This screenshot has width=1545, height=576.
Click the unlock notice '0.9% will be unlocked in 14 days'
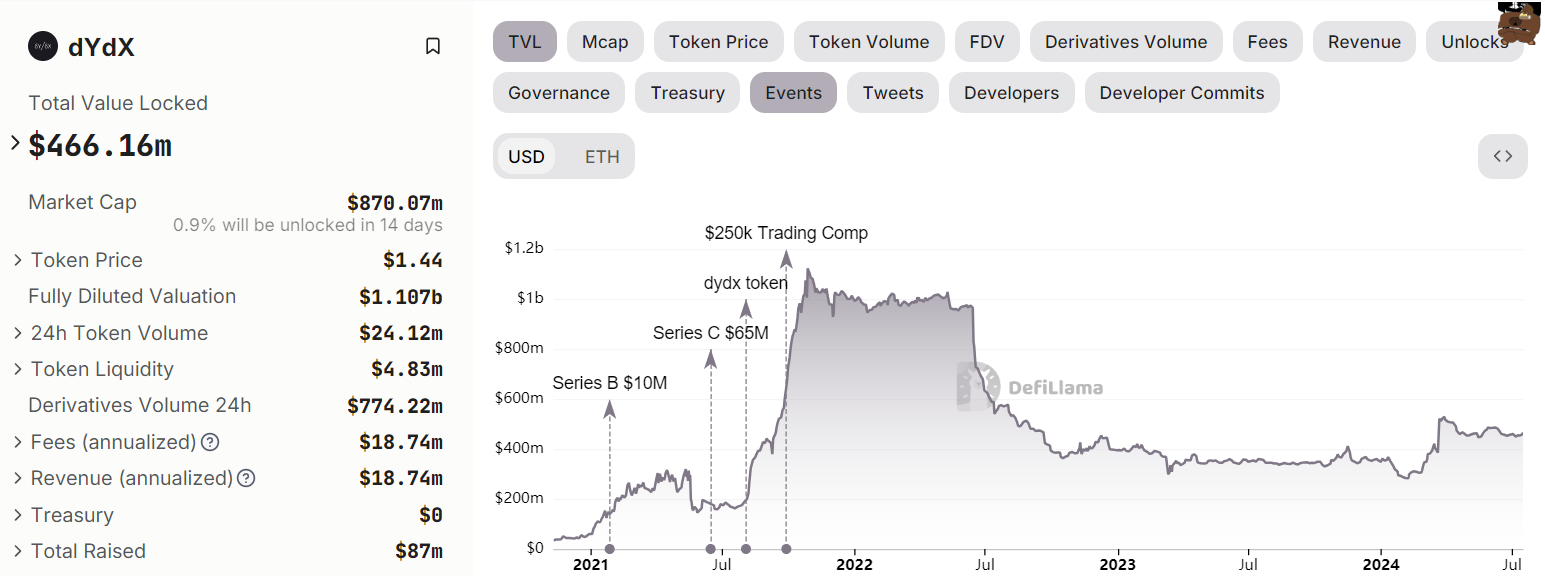(308, 225)
